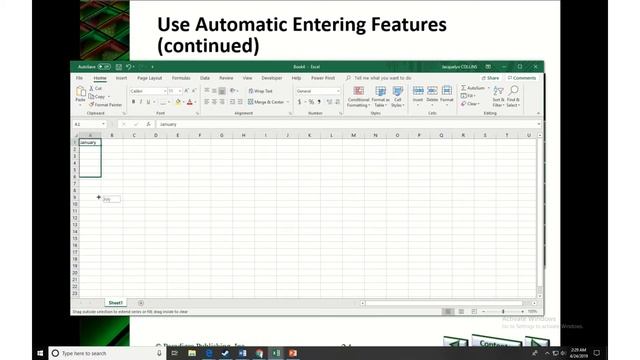
Task: Click the Undo arrow
Action: 129,67
